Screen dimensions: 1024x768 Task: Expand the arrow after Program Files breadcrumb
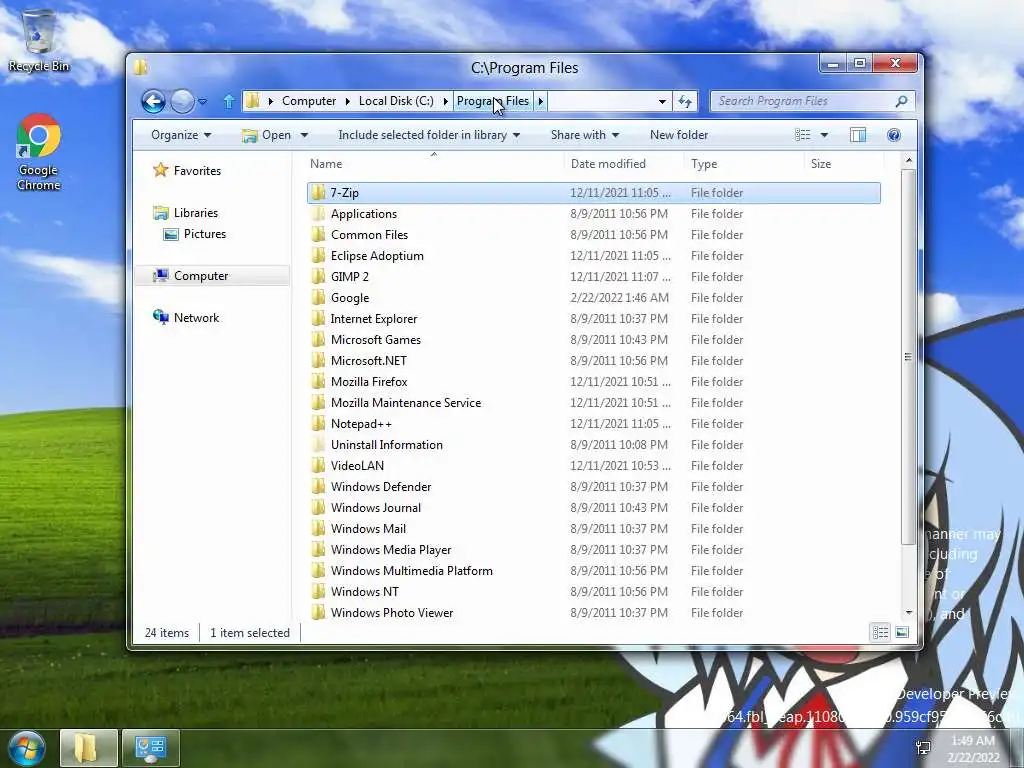coord(541,101)
